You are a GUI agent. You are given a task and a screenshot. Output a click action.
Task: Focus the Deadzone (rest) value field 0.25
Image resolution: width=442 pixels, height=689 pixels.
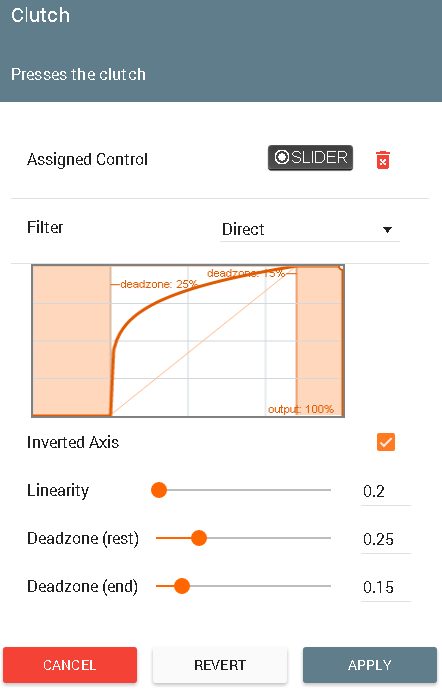pos(386,539)
